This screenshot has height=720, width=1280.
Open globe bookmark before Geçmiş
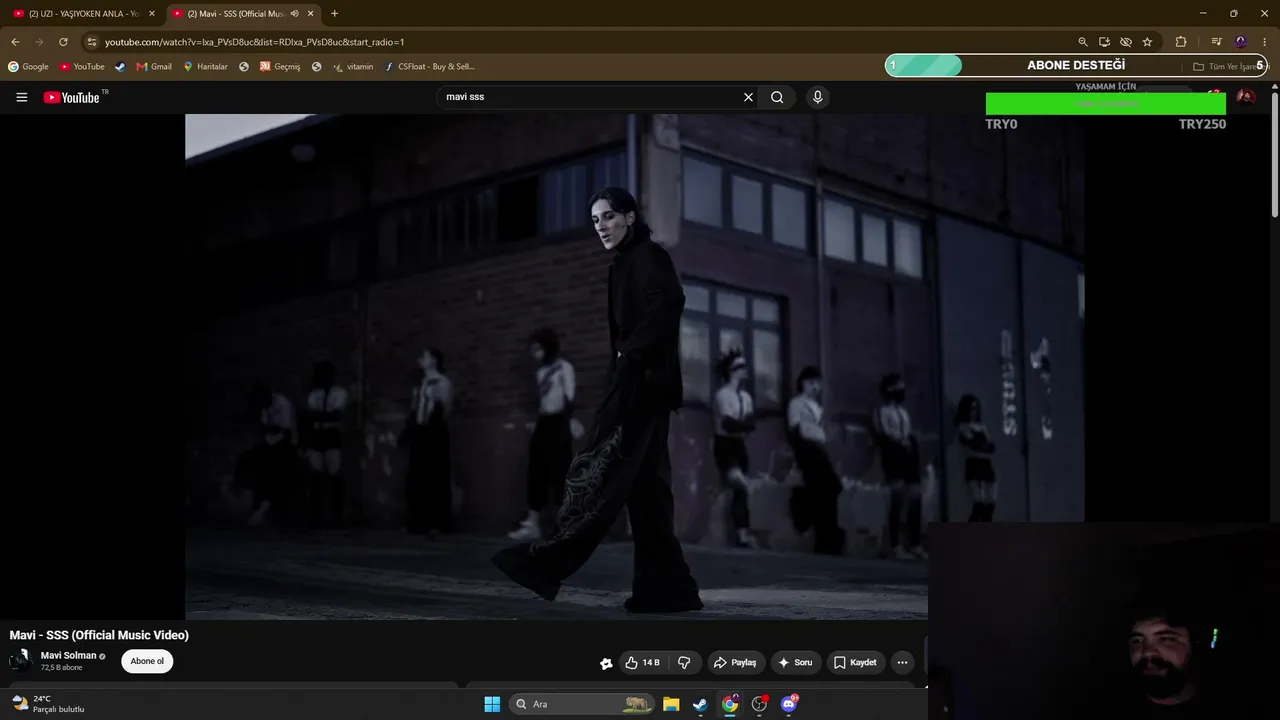(x=244, y=67)
